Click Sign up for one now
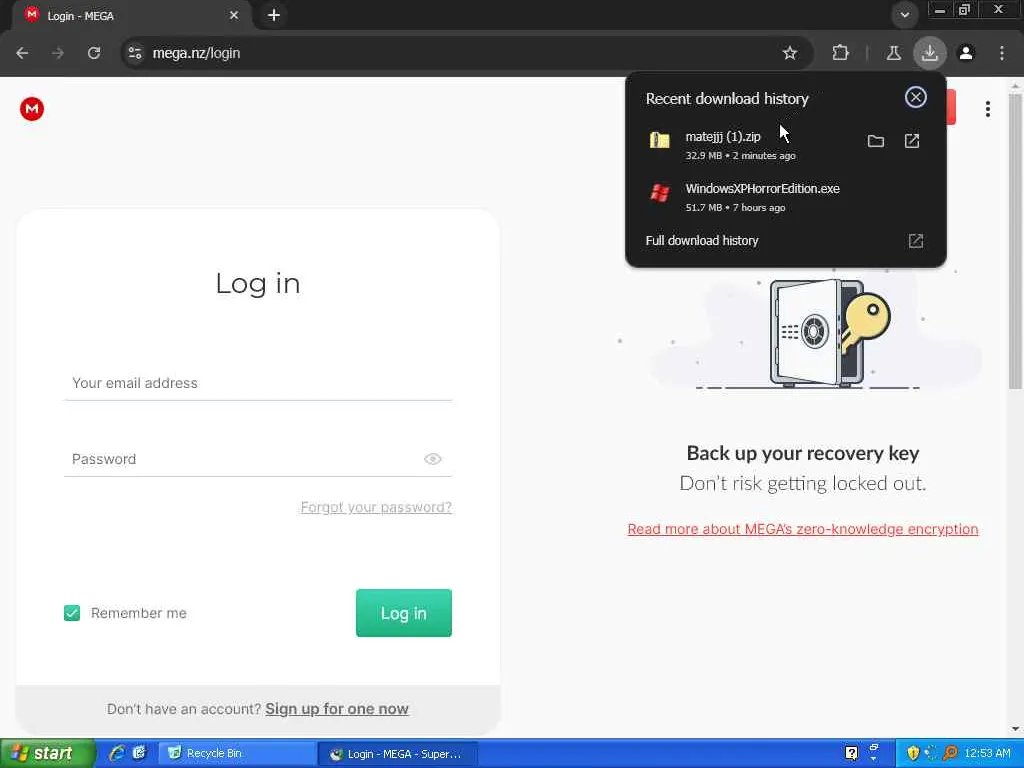 coord(337,709)
